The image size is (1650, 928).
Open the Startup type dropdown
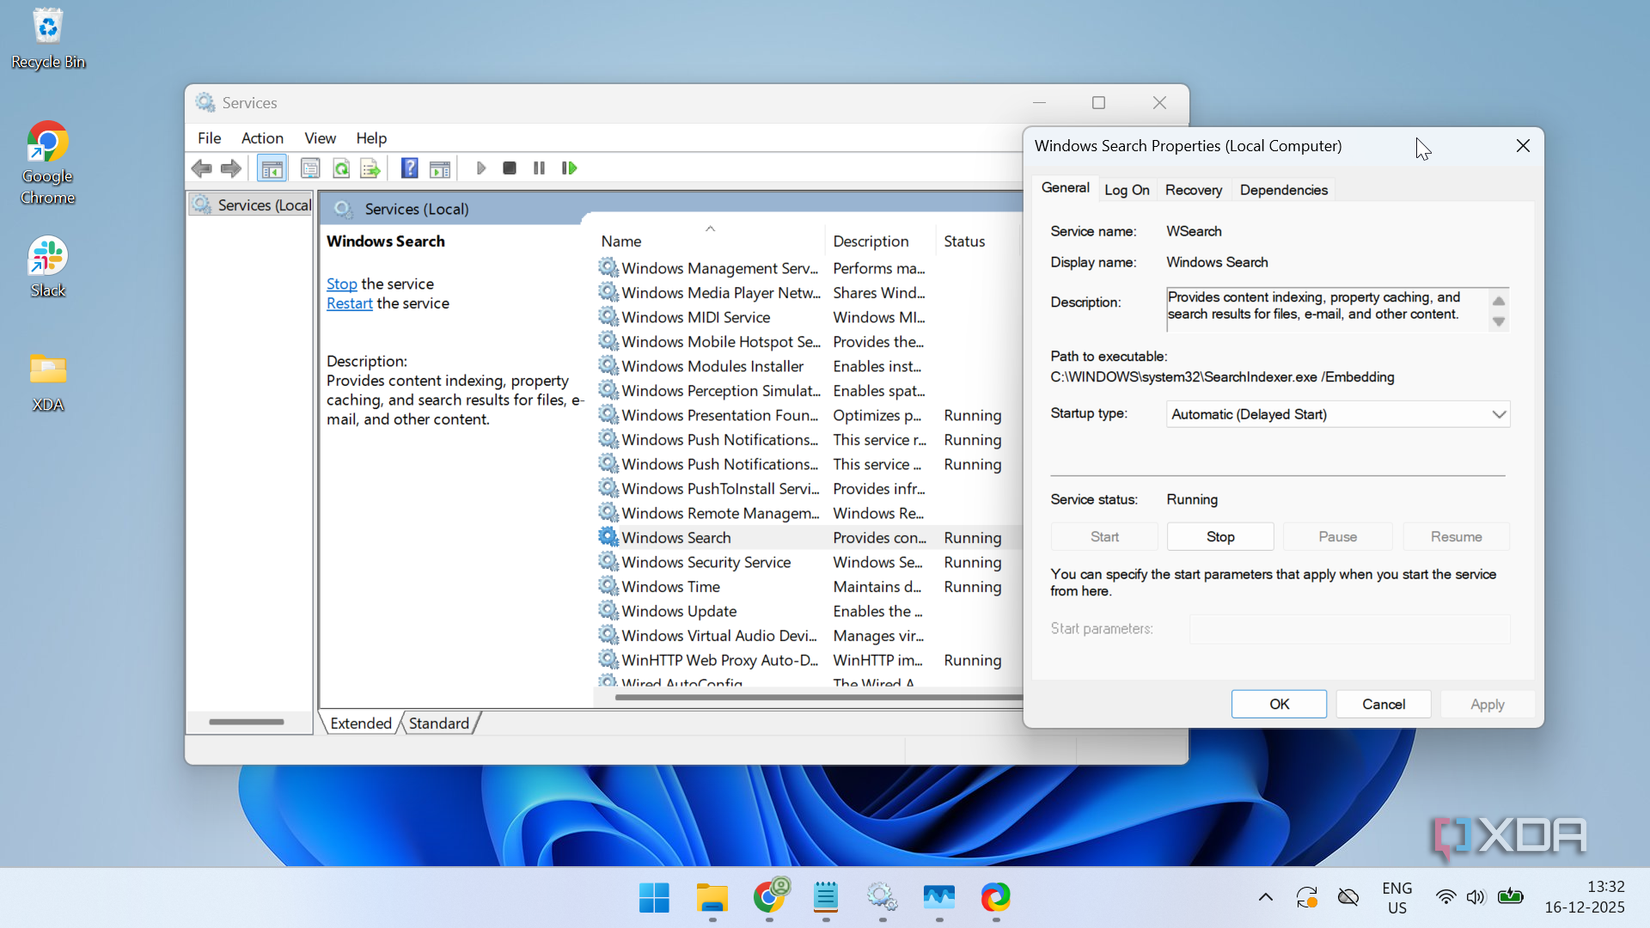pos(1498,413)
